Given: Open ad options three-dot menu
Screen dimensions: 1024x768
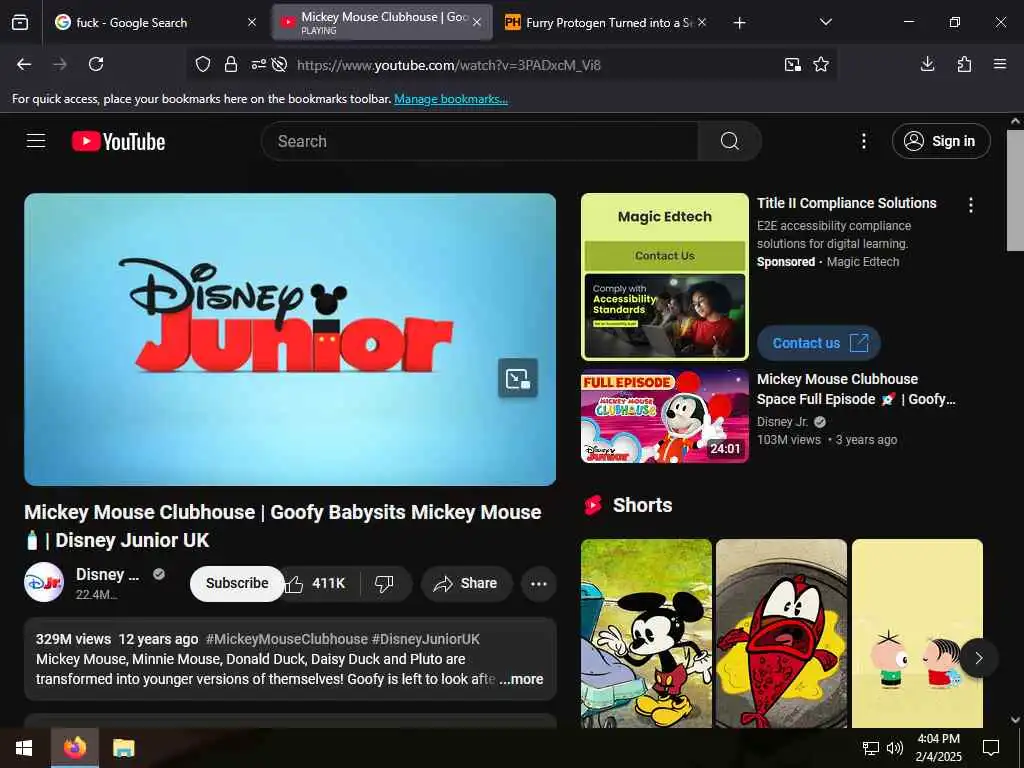Looking at the screenshot, I should tap(971, 205).
